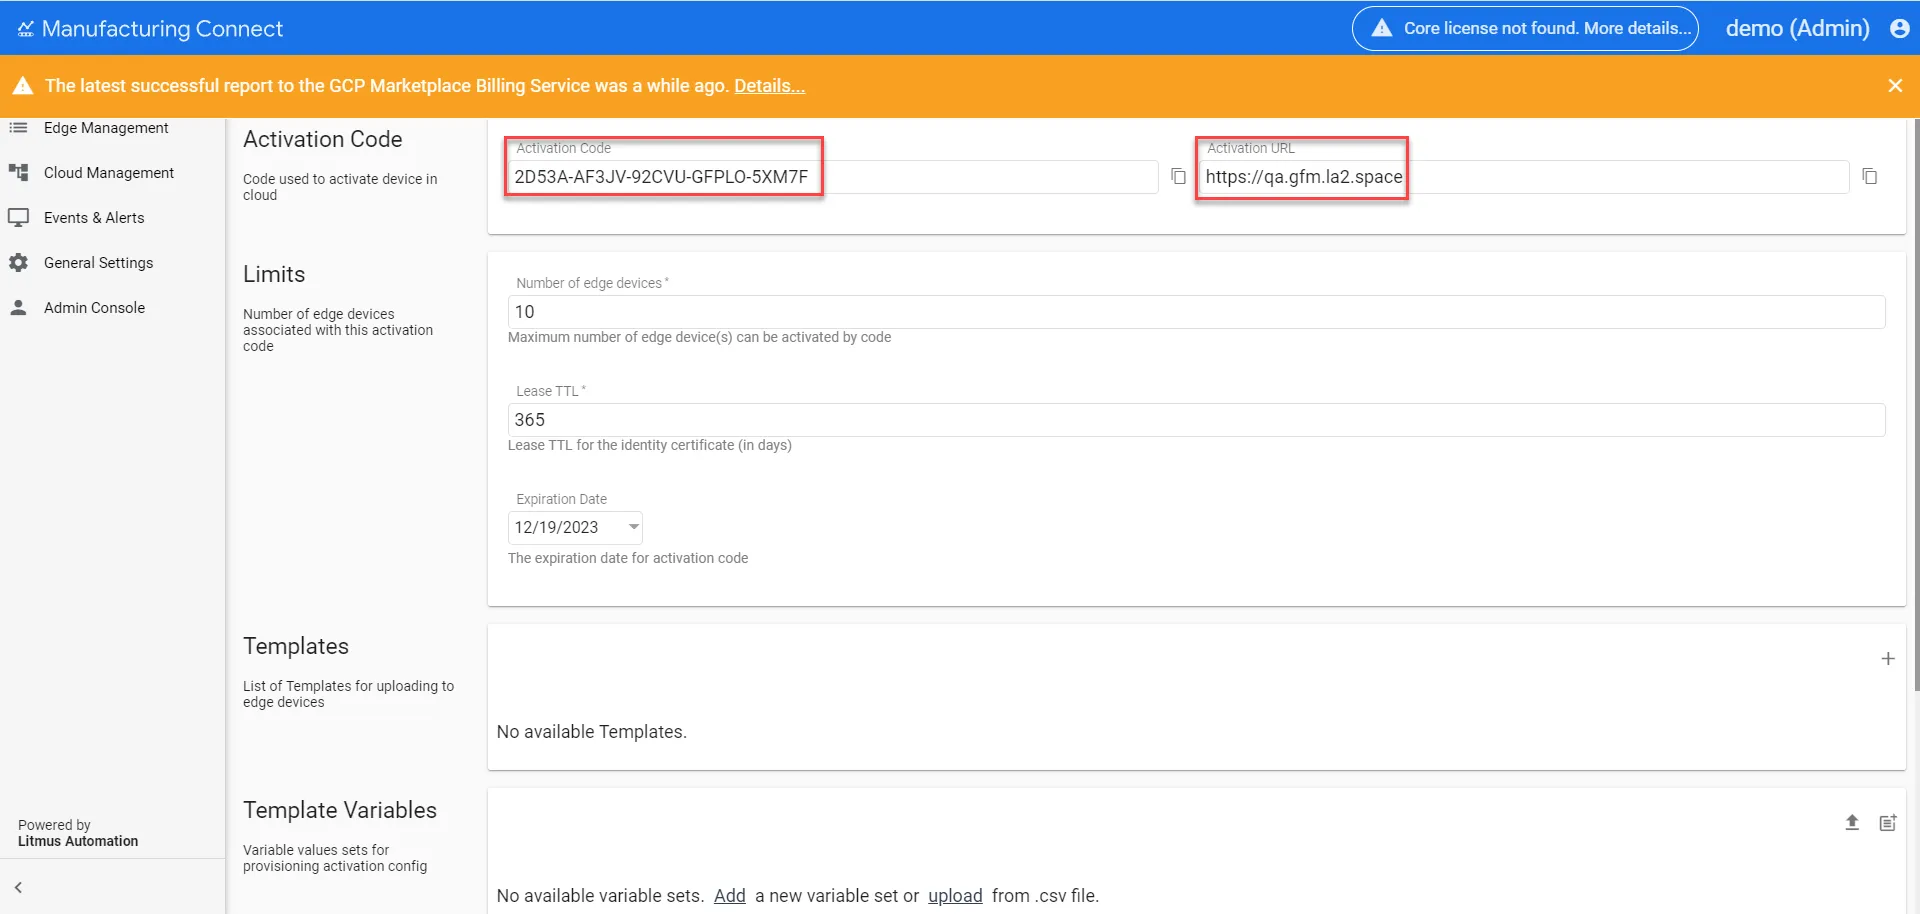Copy the Activation URL to clipboard
This screenshot has height=914, width=1920.
(x=1869, y=176)
